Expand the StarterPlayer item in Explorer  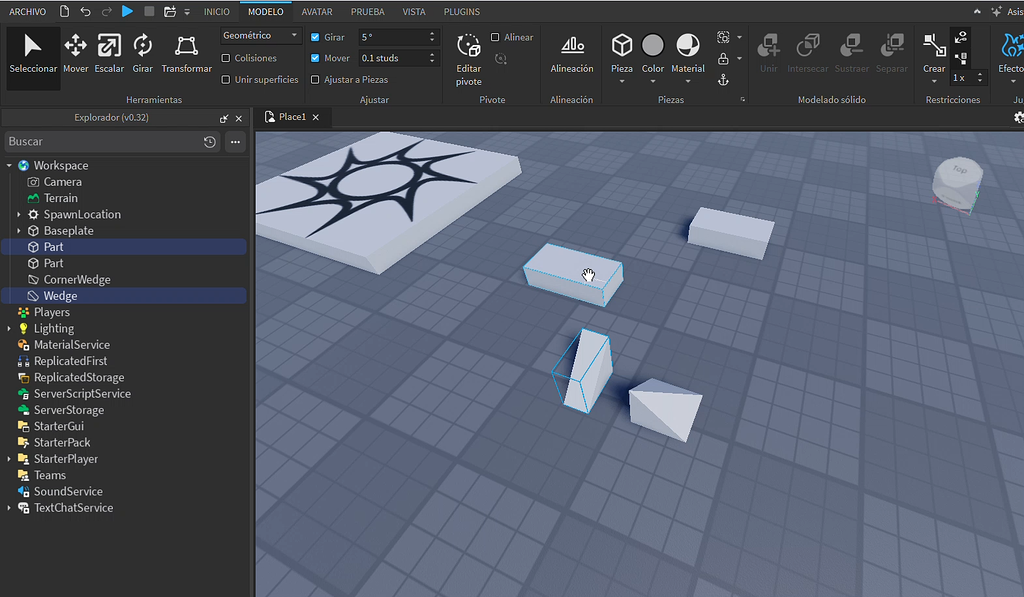8,458
